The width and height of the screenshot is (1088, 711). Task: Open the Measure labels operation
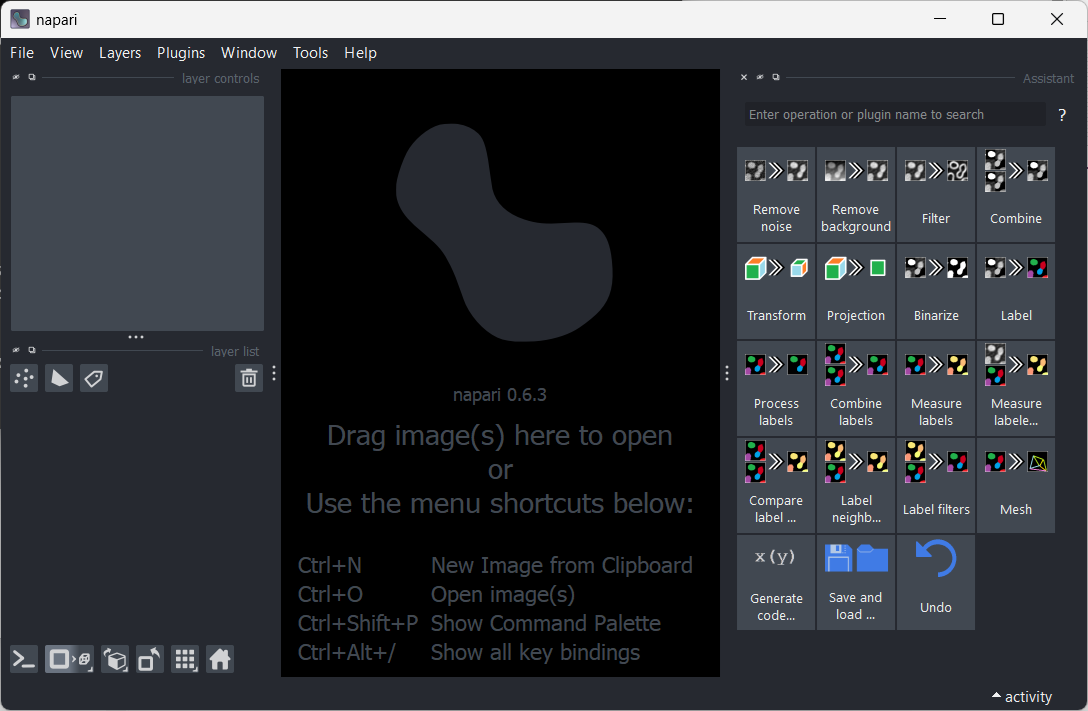(935, 388)
